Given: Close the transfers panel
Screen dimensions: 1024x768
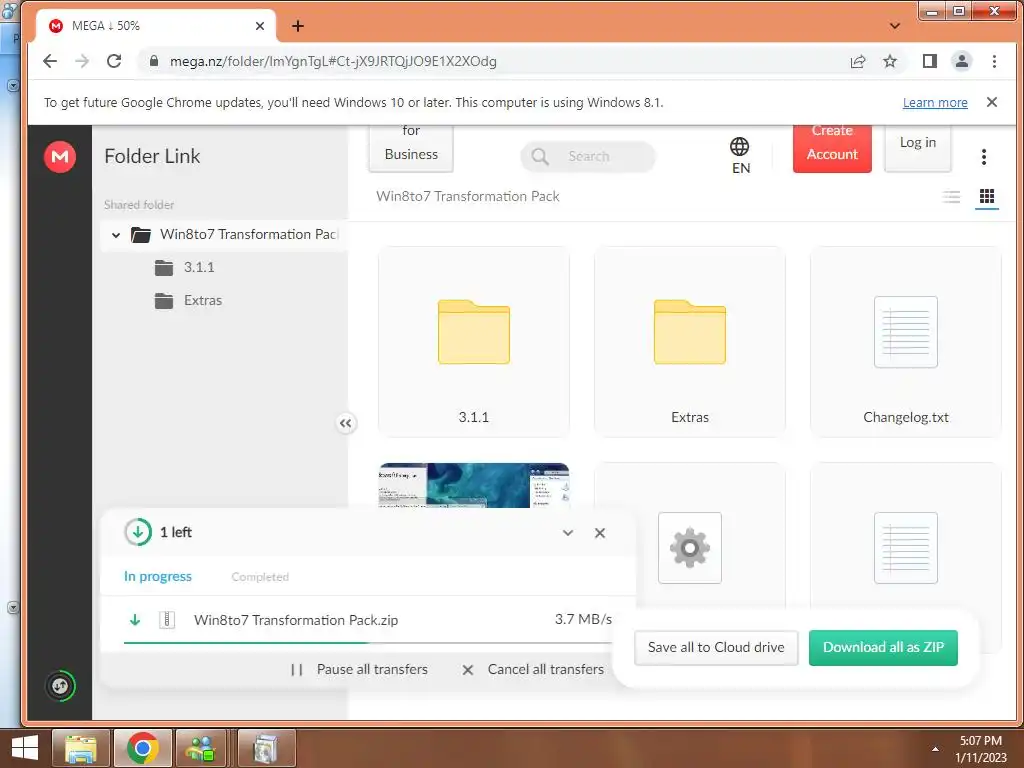Looking at the screenshot, I should tap(600, 533).
